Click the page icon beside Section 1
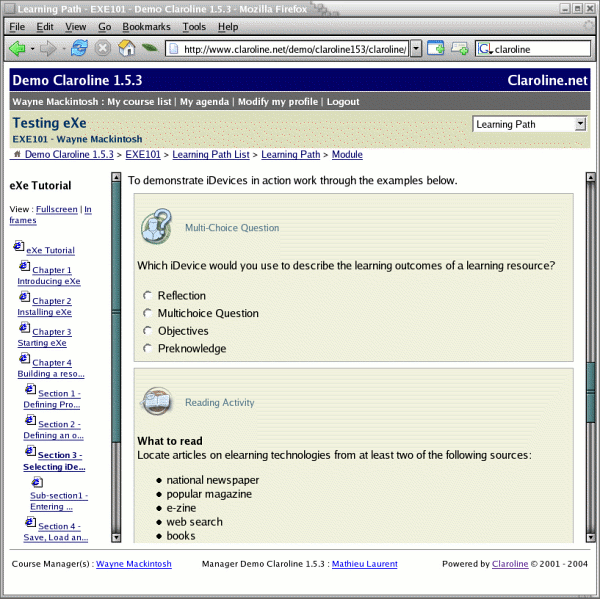This screenshot has height=599, width=600. pos(31,389)
